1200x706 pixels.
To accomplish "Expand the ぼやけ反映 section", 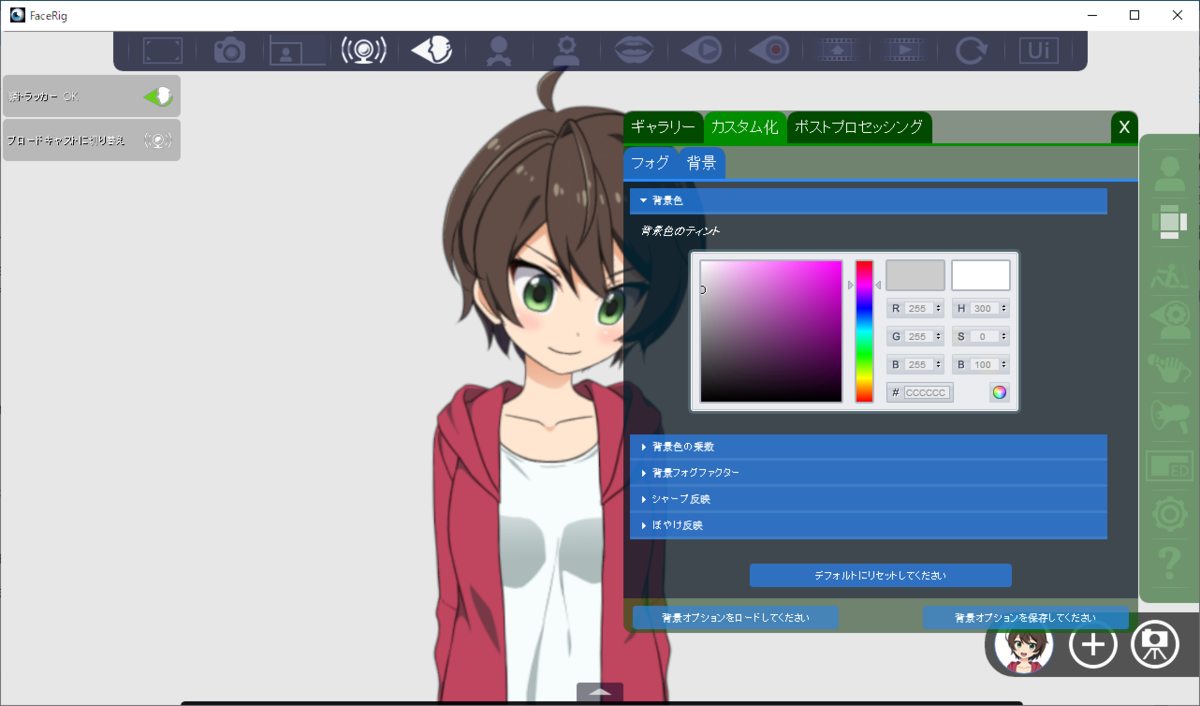I will [868, 525].
